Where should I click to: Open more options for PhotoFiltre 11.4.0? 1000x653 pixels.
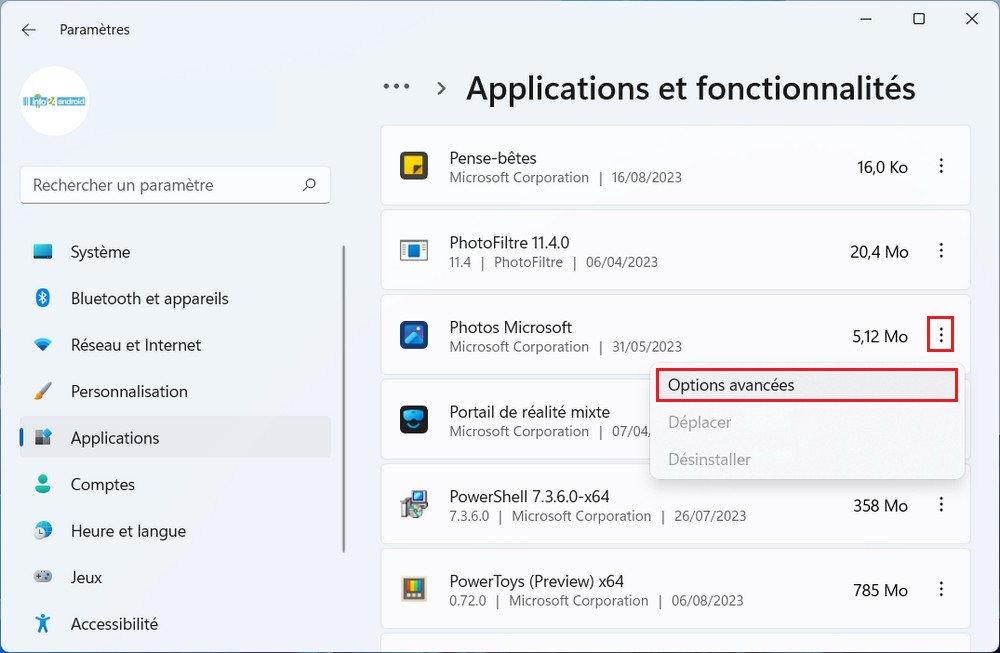(941, 251)
